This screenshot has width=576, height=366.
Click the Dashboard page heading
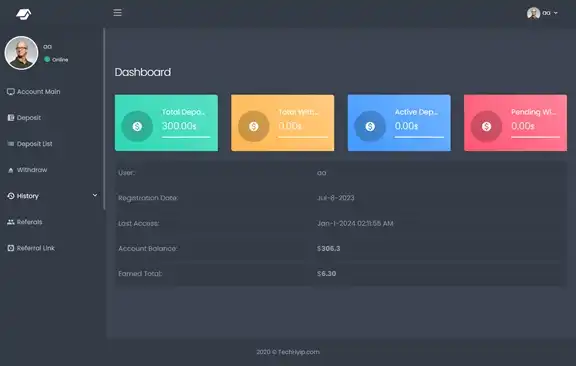point(143,72)
